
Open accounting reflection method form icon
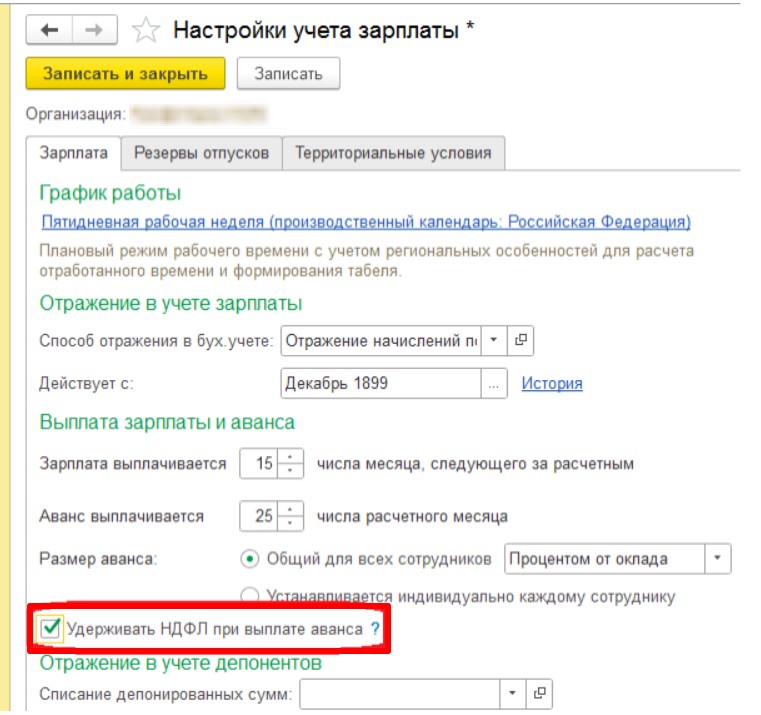pyautogui.click(x=520, y=341)
